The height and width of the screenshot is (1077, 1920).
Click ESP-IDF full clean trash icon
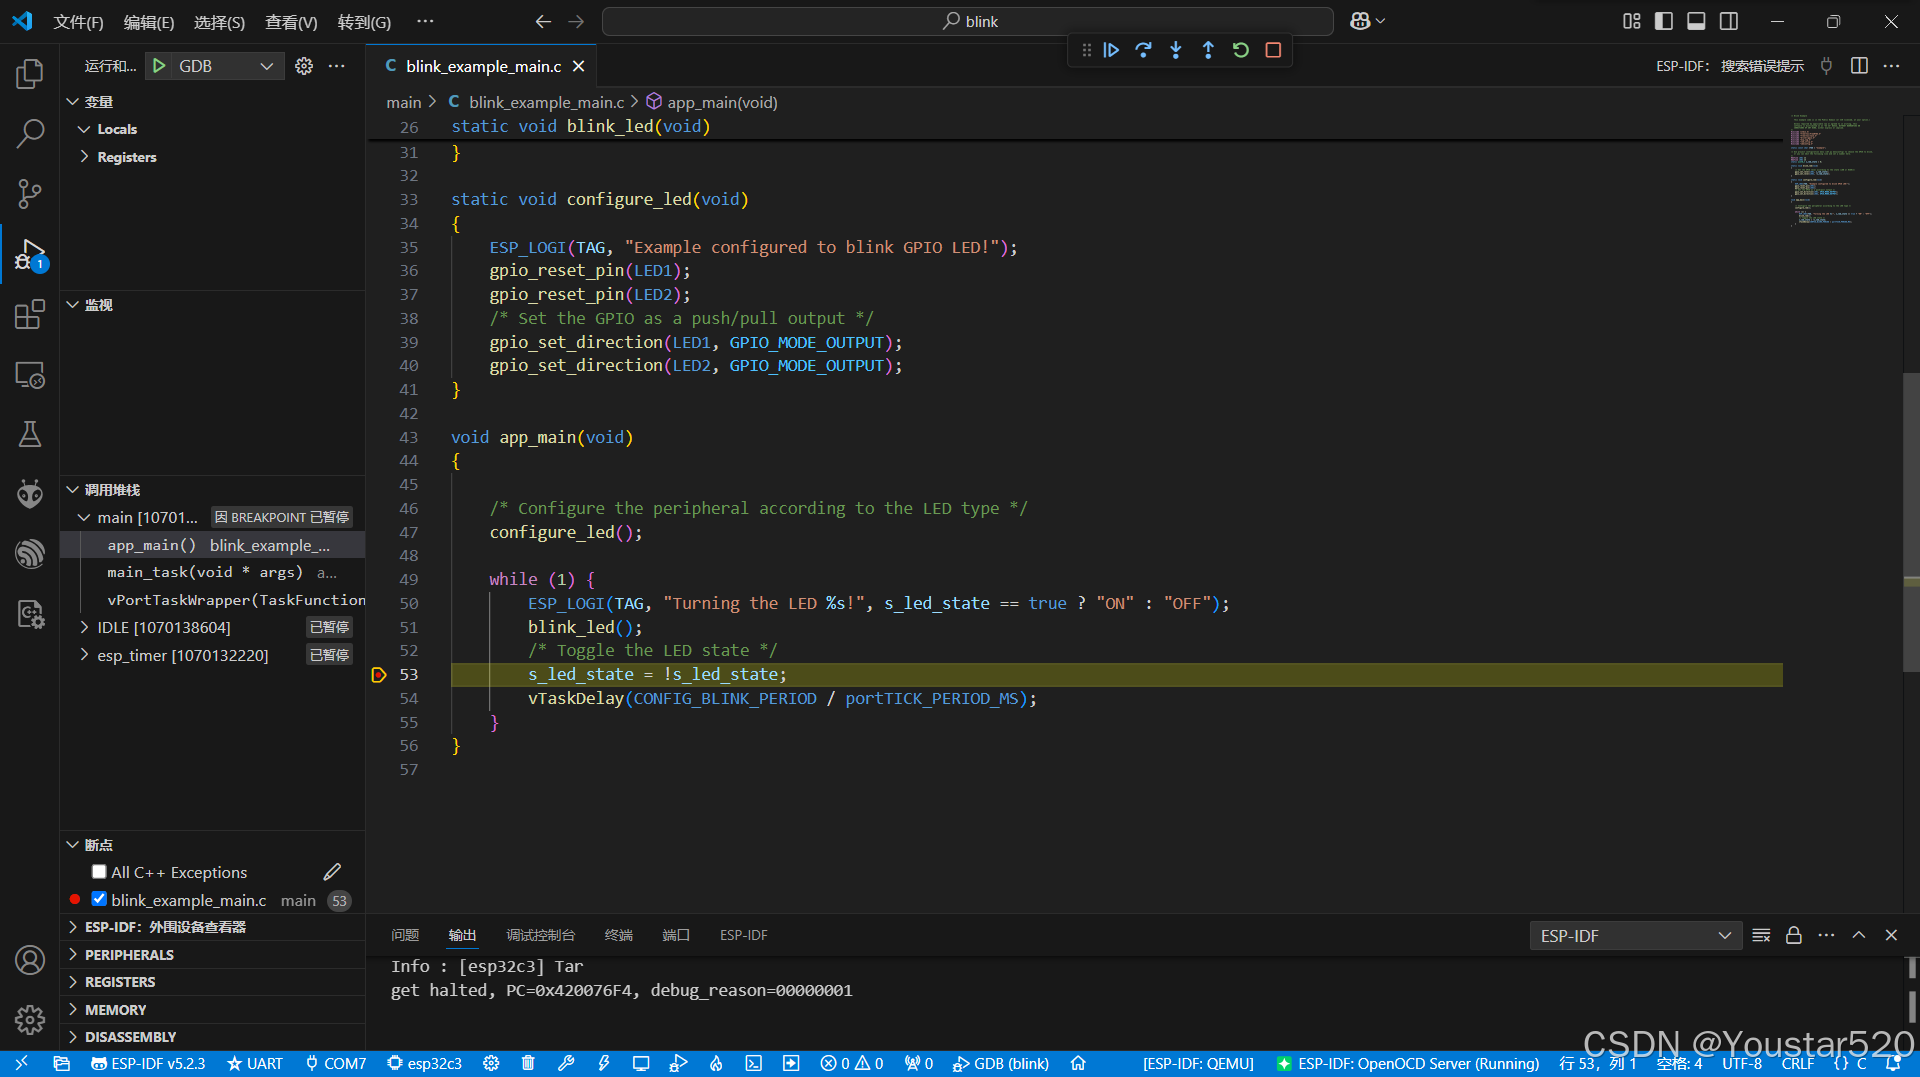tap(528, 1064)
